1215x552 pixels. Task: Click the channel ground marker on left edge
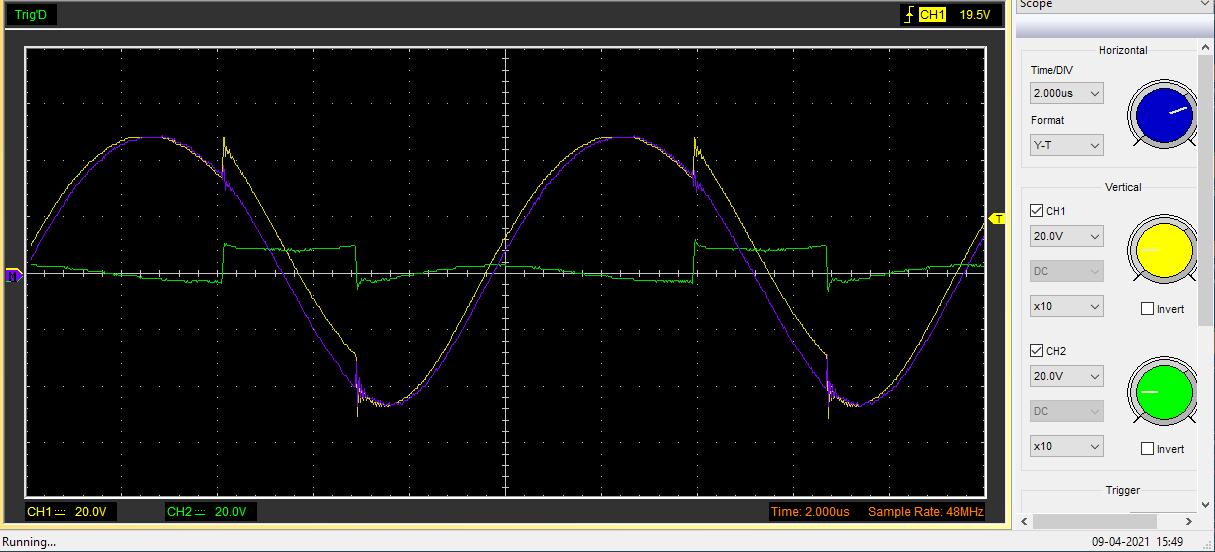14,275
